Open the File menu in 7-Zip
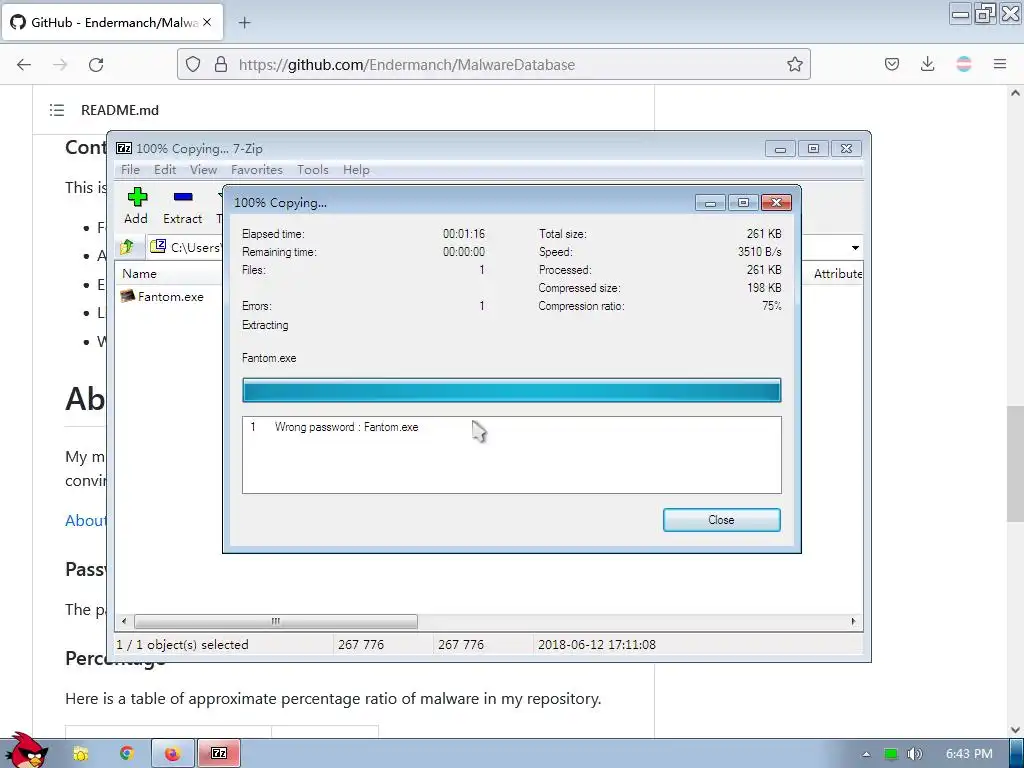Image resolution: width=1024 pixels, height=768 pixels. coord(130,170)
